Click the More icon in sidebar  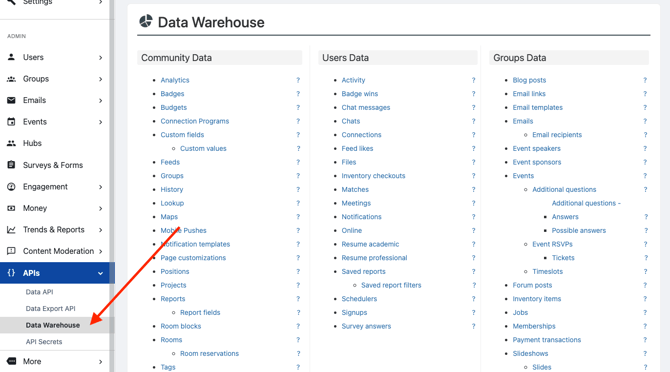click(12, 361)
